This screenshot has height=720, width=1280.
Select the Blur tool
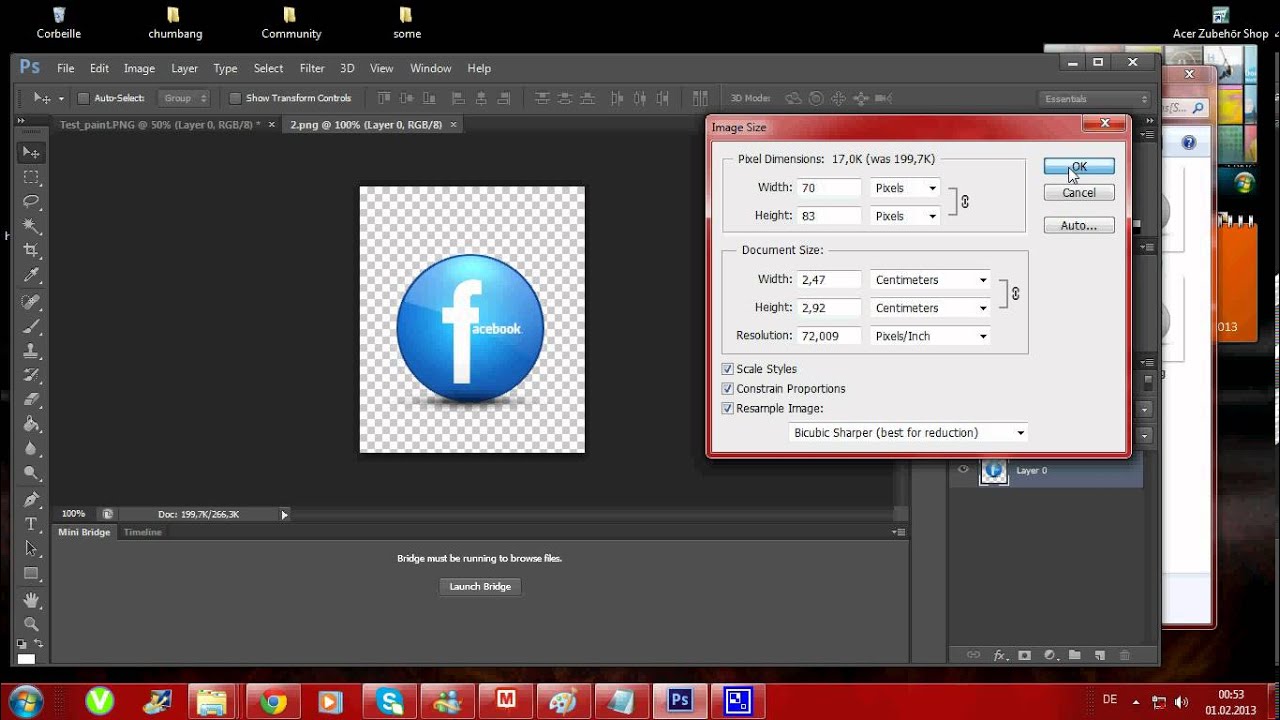coord(31,450)
